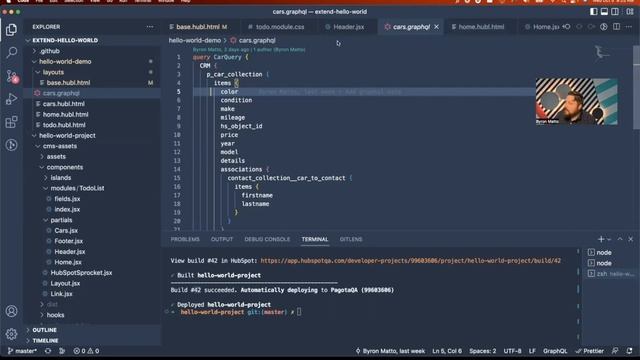Close the cars.graphql tab

(436, 27)
